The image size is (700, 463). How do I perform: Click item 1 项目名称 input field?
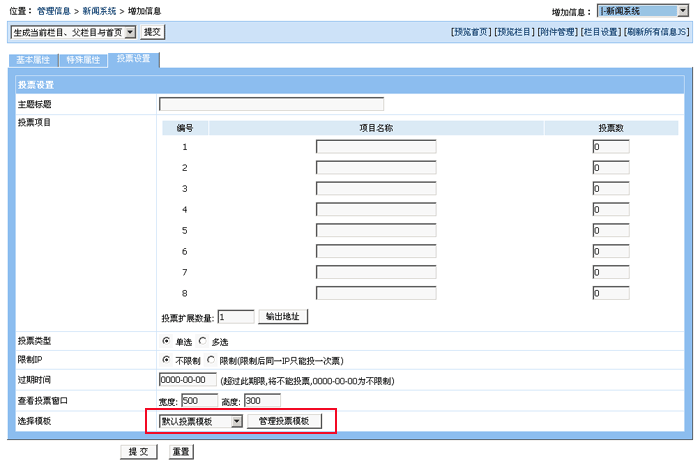376,147
